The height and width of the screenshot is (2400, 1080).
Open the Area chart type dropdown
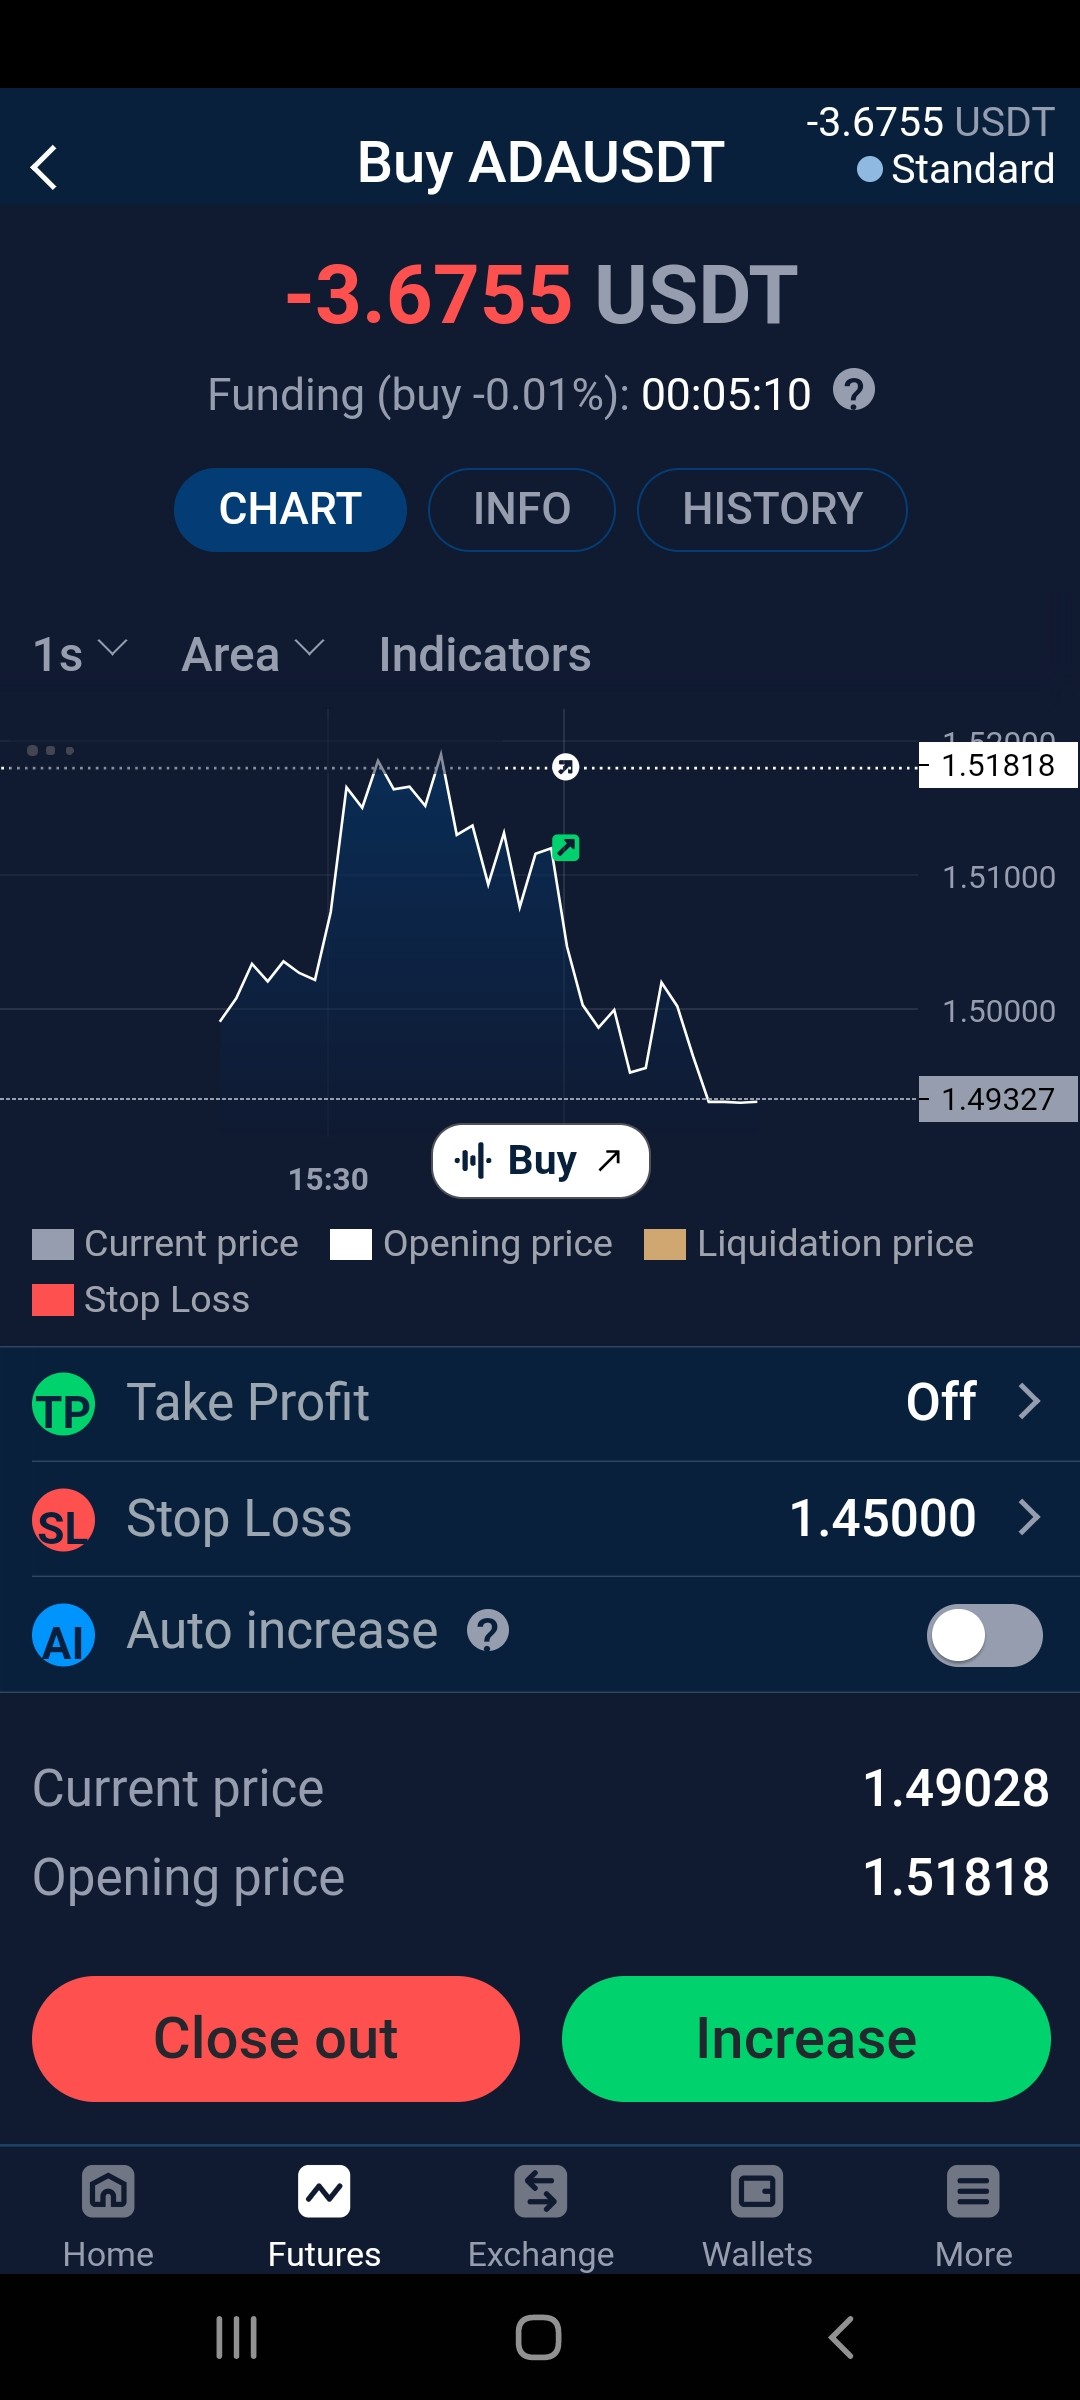pyautogui.click(x=254, y=655)
